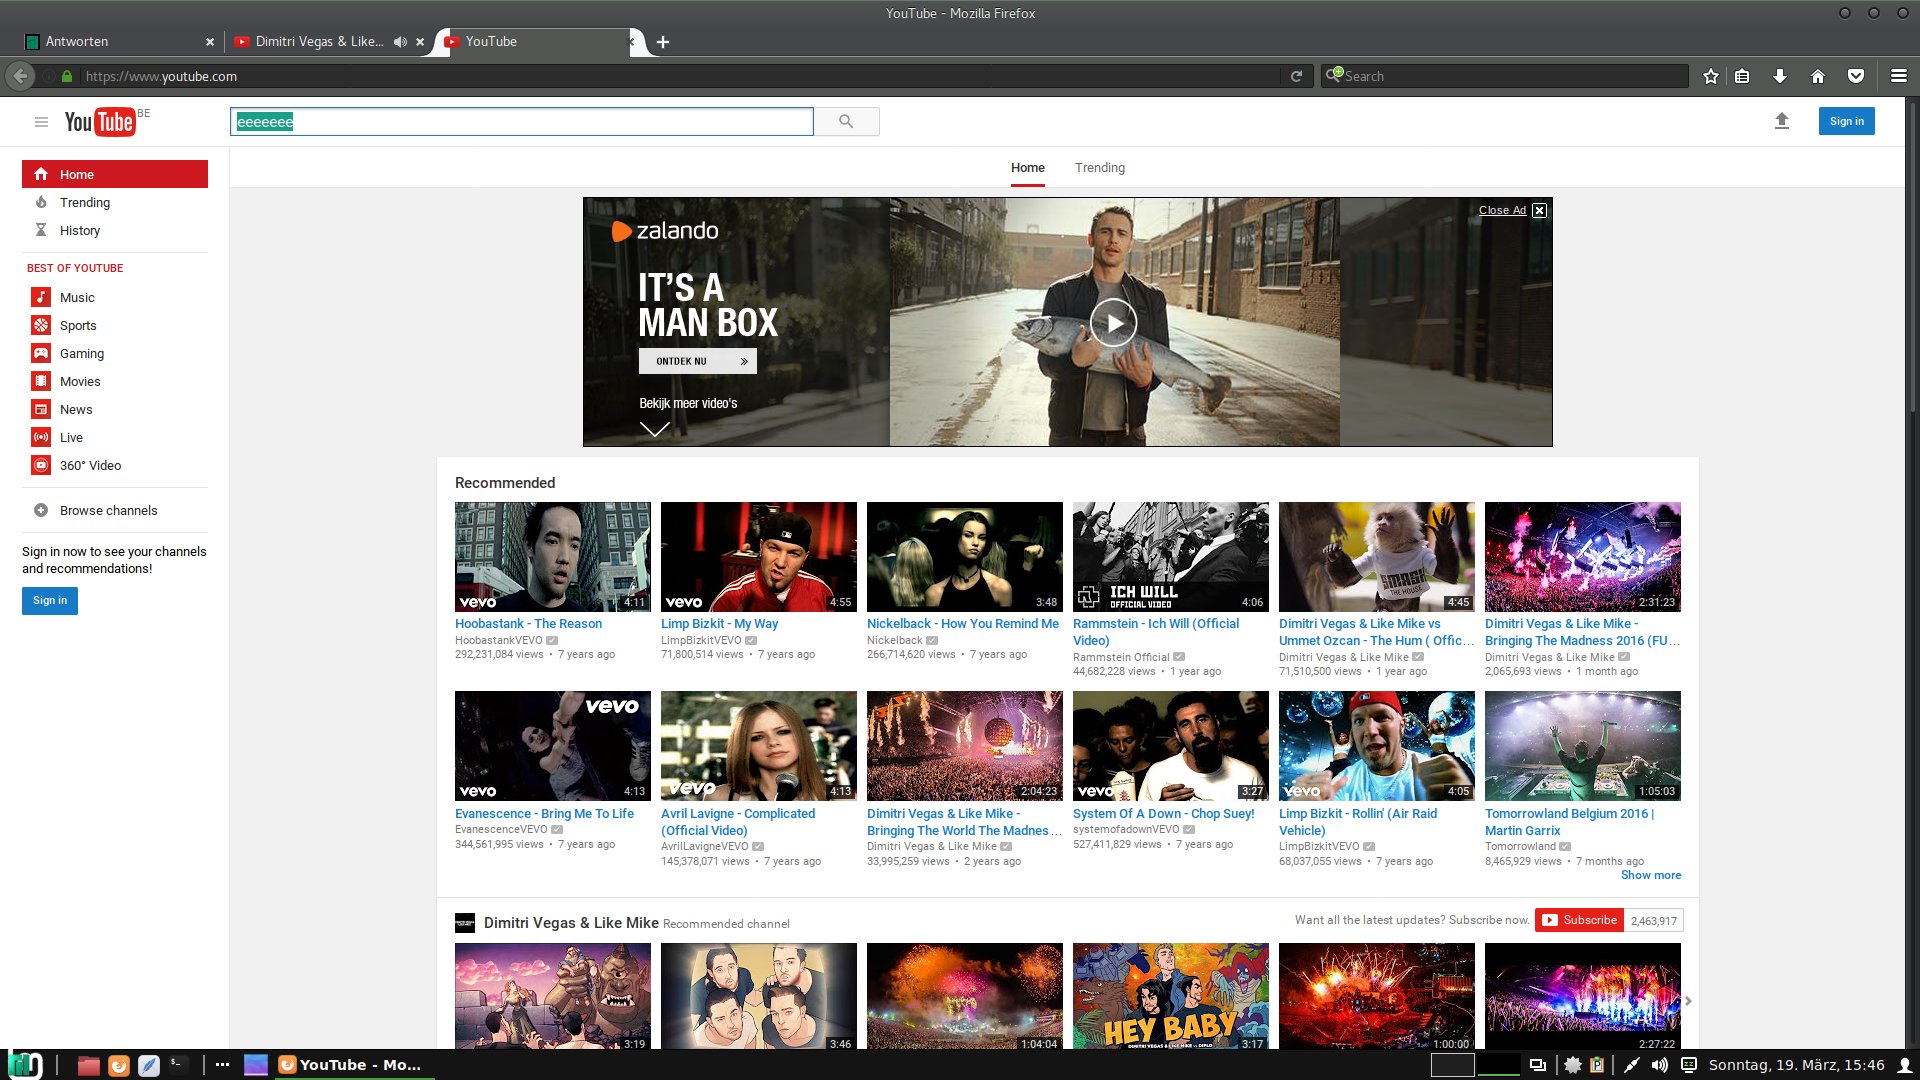Open the YouTube guide hamburger menu
Screen dimensions: 1920x1080
[41, 122]
